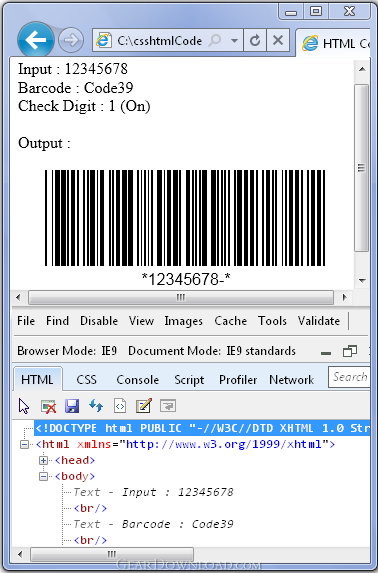Select the DOCTYPE html PUBLIC line
The image size is (378, 573).
[202, 428]
